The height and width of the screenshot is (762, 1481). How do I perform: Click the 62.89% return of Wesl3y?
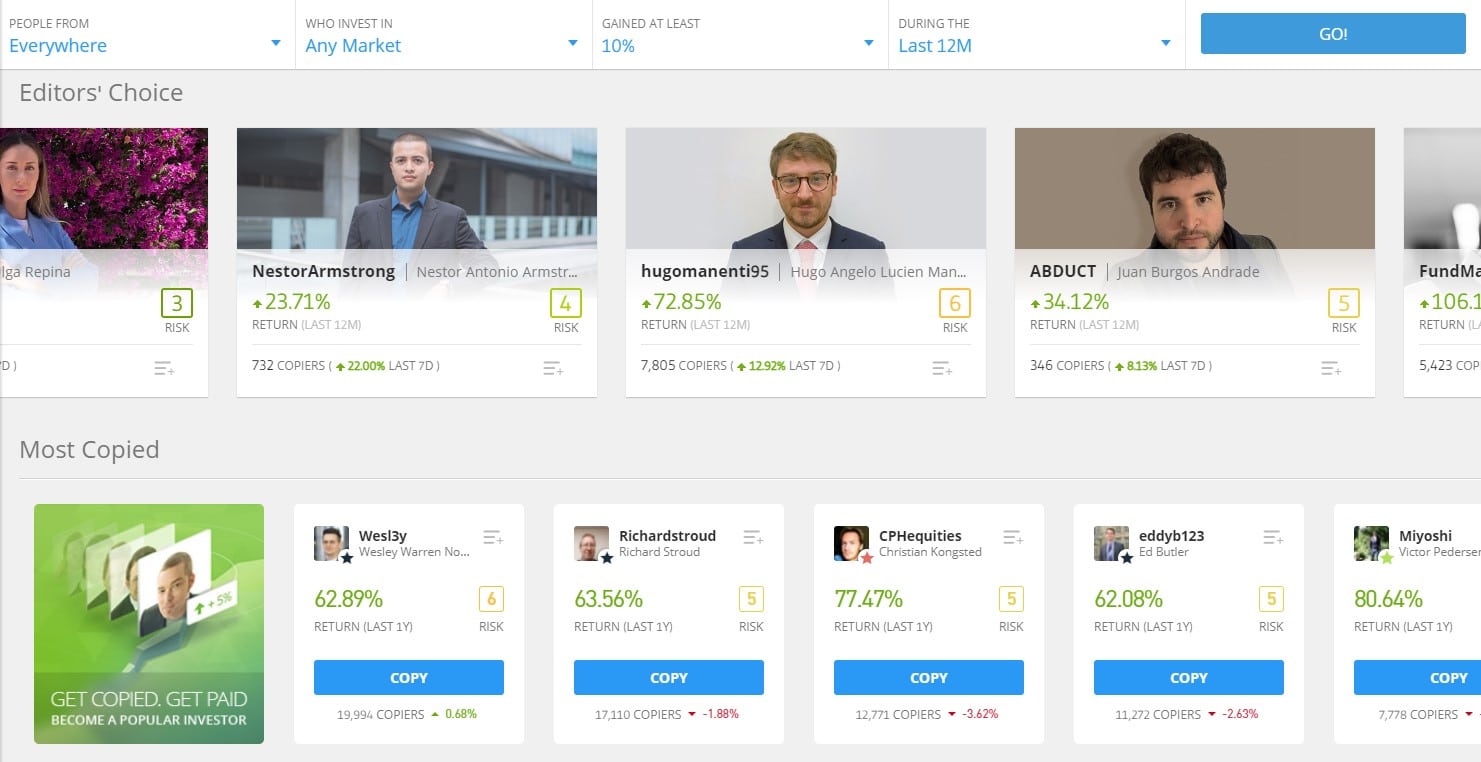pyautogui.click(x=349, y=599)
